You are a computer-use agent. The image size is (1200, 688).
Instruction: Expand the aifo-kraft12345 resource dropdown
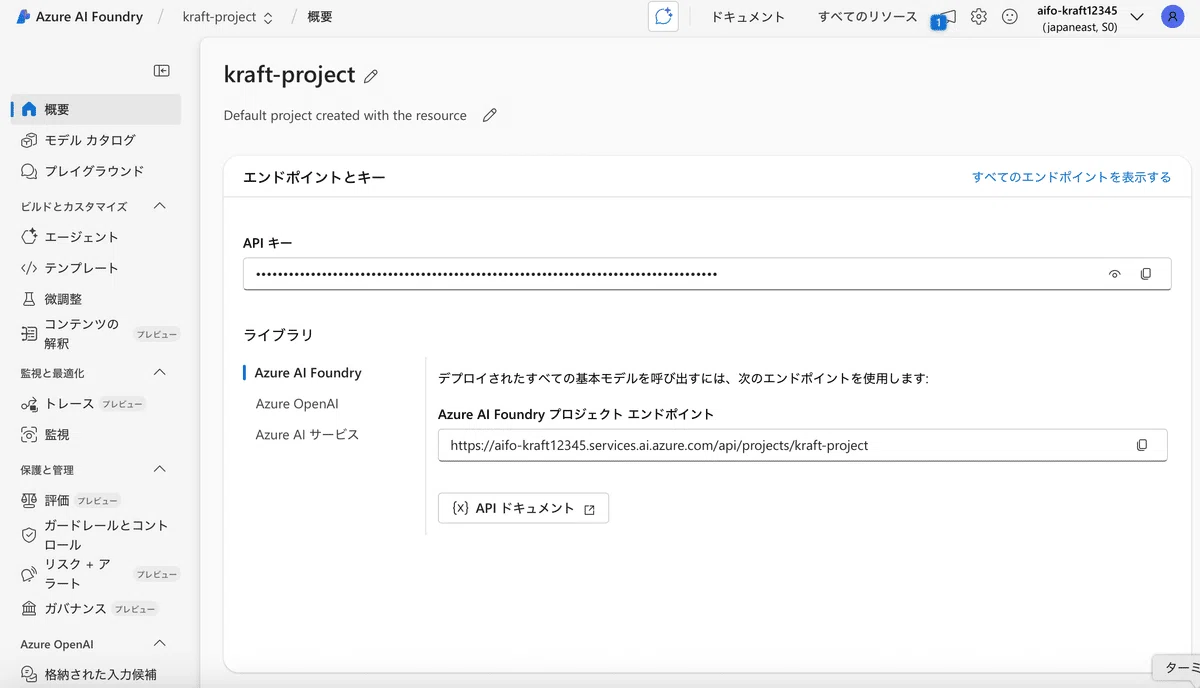coord(1136,17)
